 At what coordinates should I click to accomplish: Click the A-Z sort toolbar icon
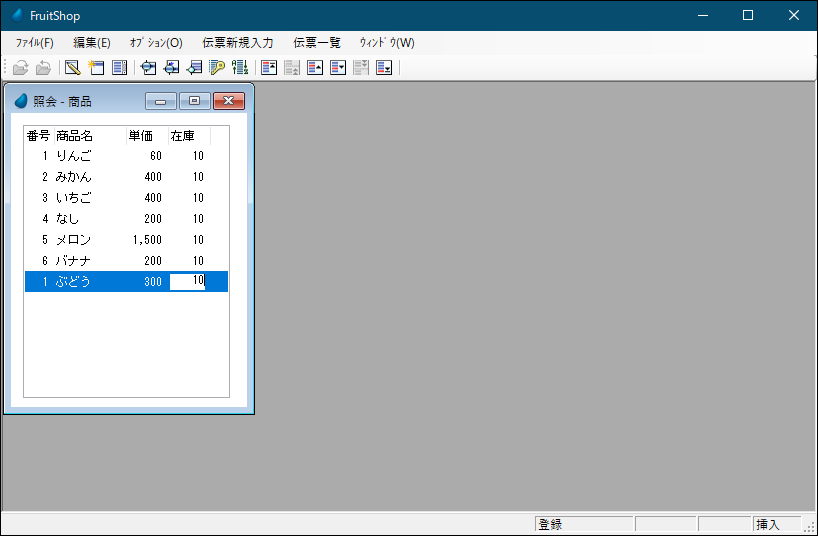point(240,68)
